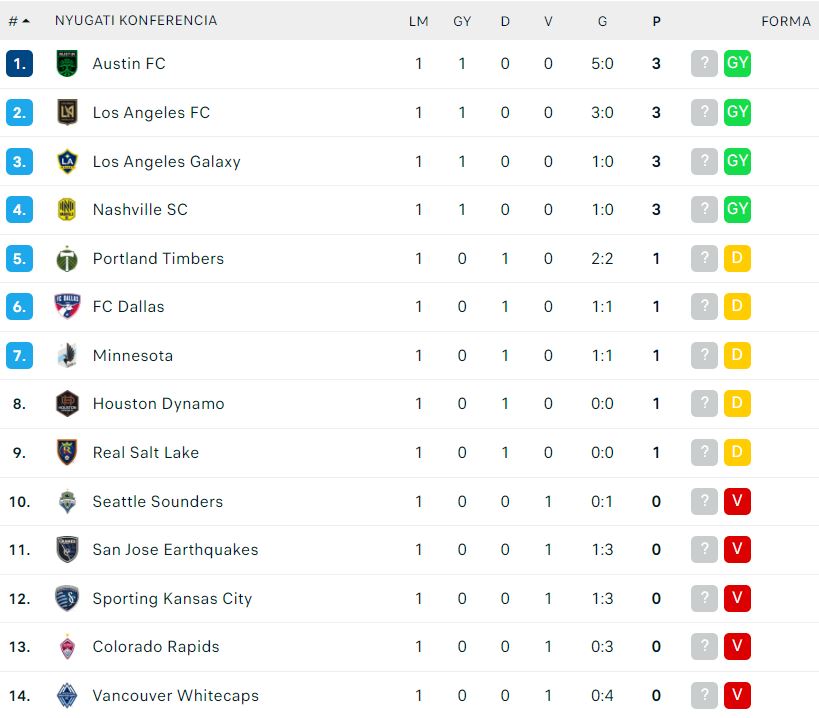Click Sporting Kansas City red V badge

(x=737, y=598)
